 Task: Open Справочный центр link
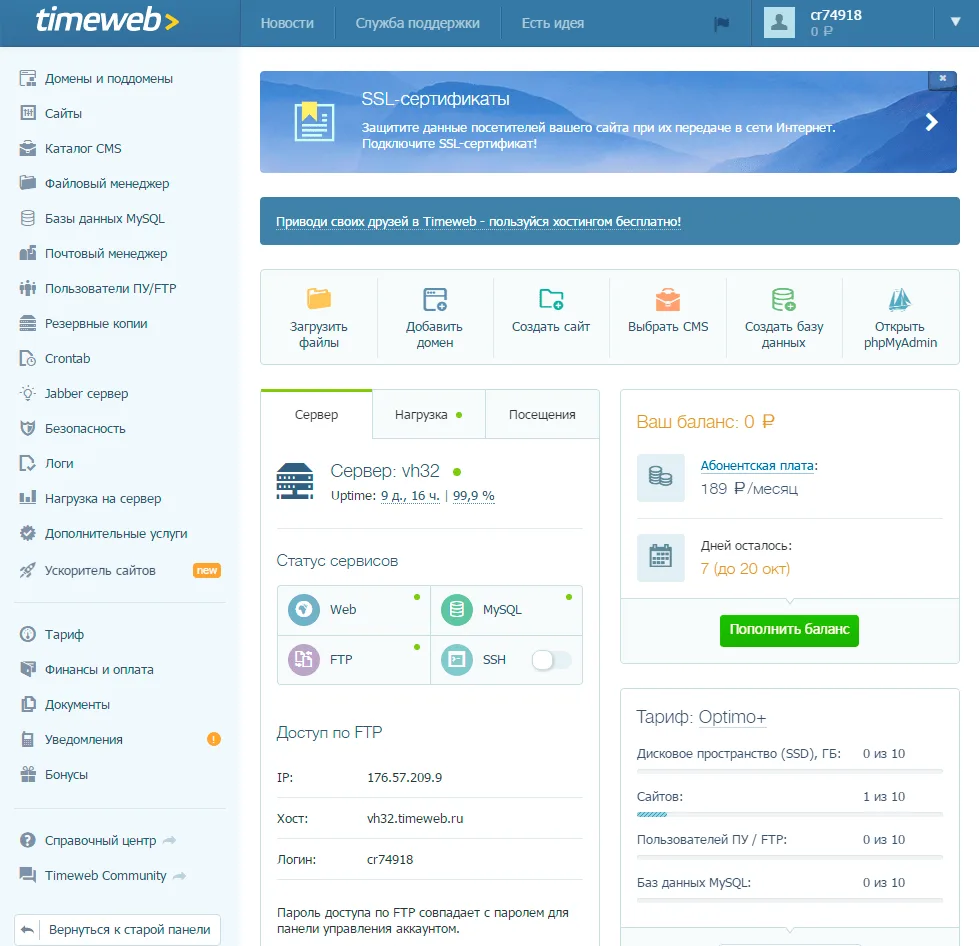point(101,840)
